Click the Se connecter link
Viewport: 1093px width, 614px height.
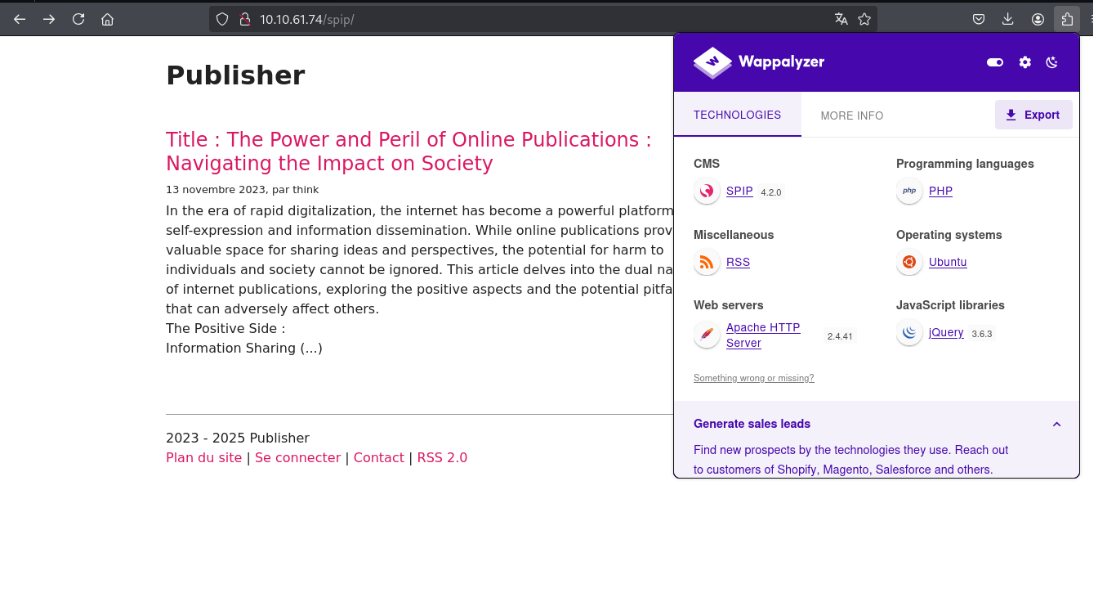[x=297, y=458]
